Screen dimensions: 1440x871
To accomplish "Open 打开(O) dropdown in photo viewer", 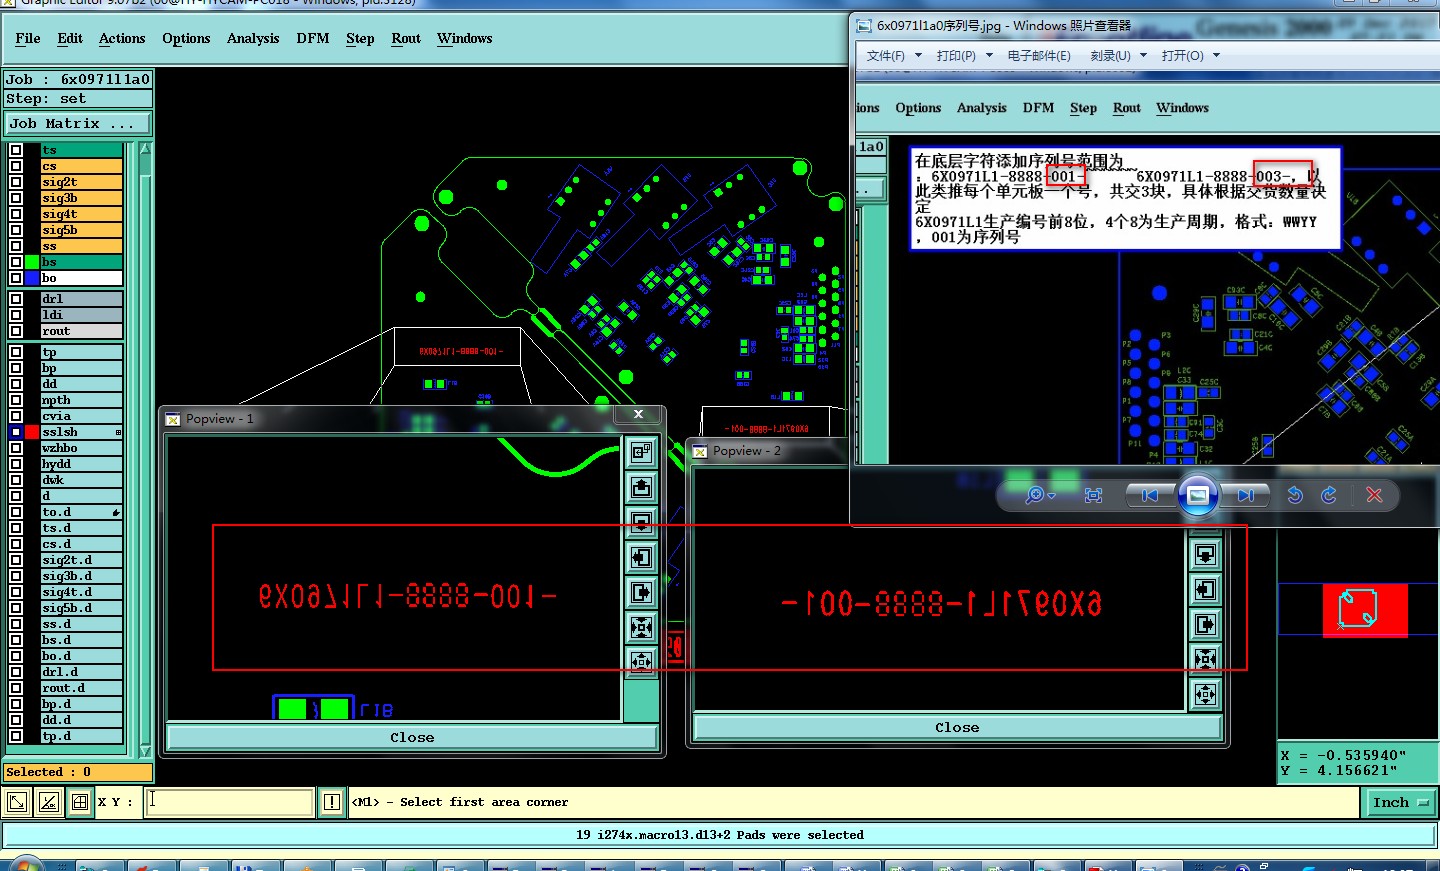I will [x=1191, y=56].
